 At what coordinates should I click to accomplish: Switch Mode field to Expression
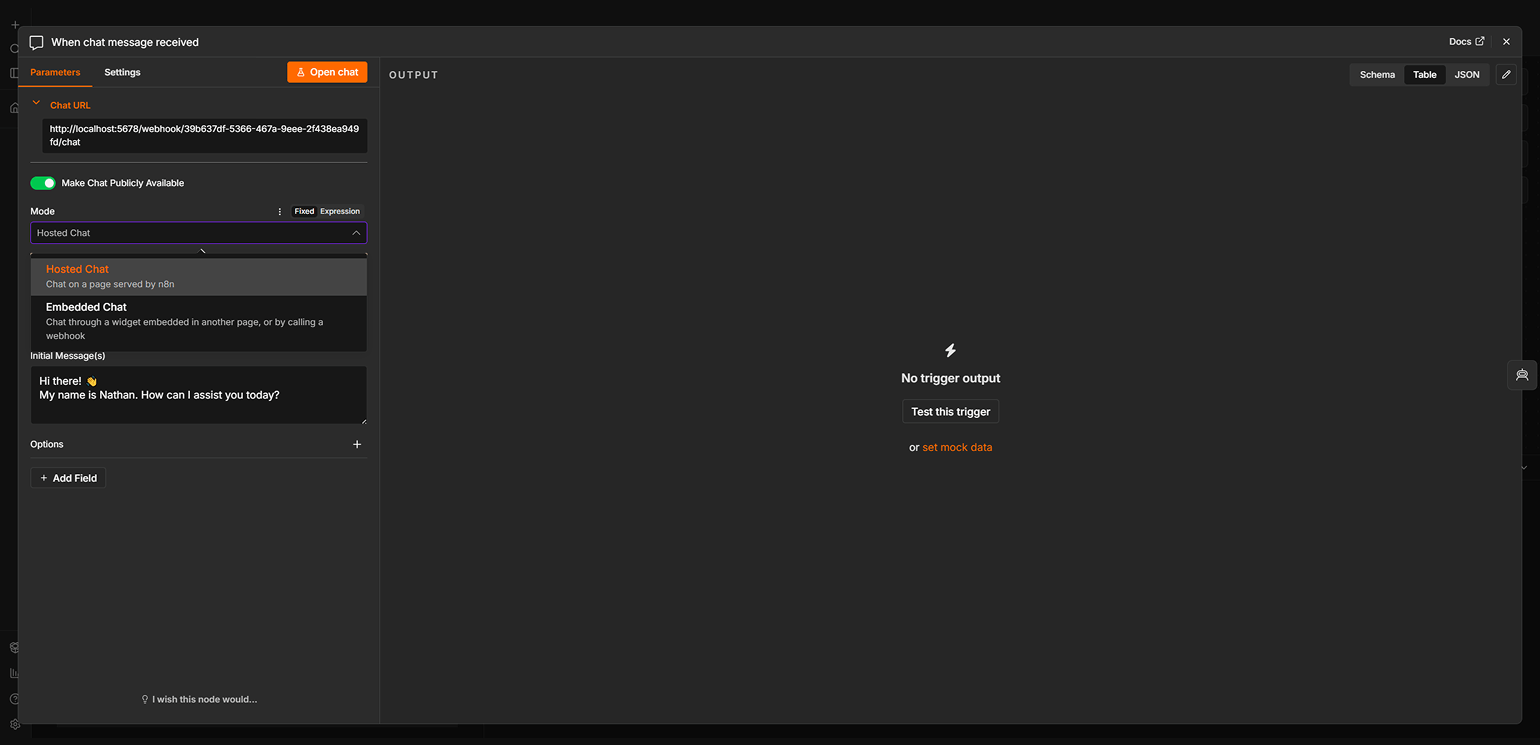(x=340, y=211)
